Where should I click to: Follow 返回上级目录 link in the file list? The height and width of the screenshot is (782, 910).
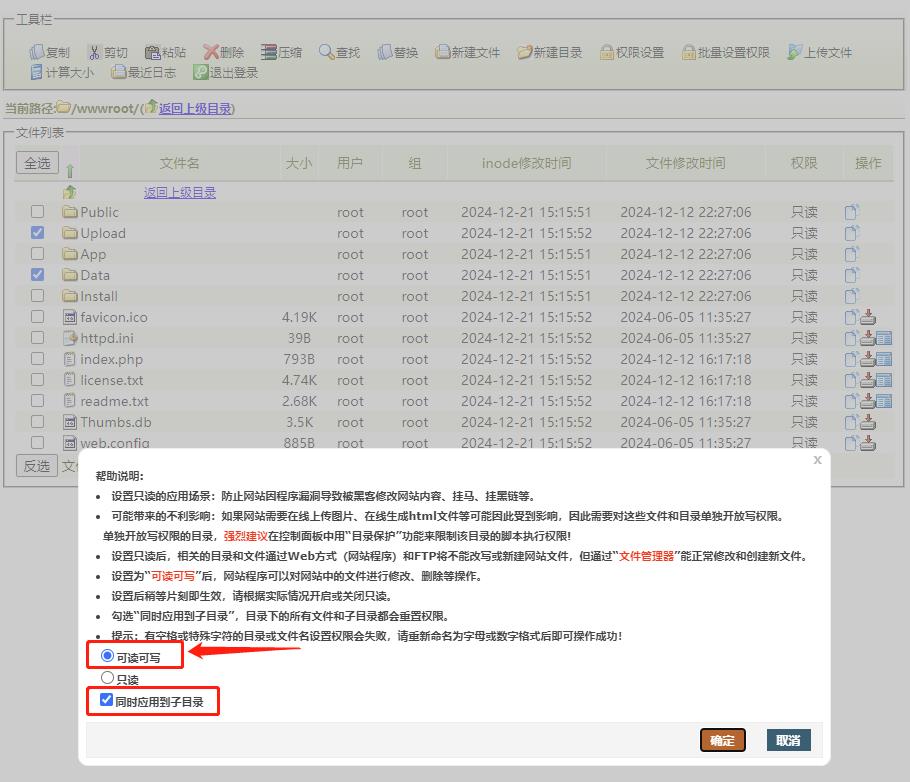(179, 192)
